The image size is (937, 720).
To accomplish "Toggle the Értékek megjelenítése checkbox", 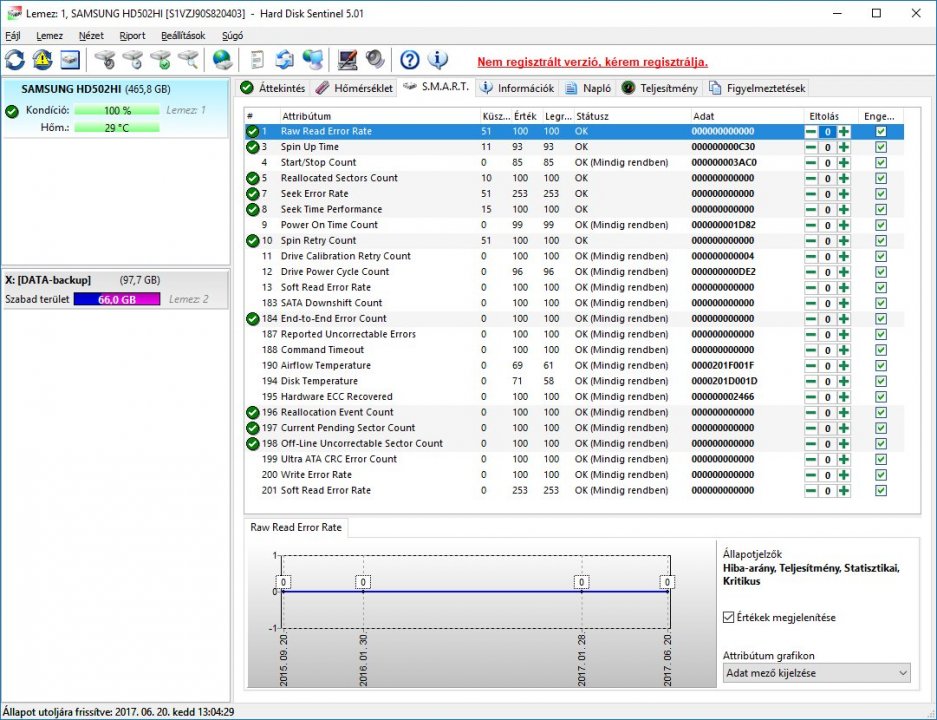I will click(x=728, y=618).
